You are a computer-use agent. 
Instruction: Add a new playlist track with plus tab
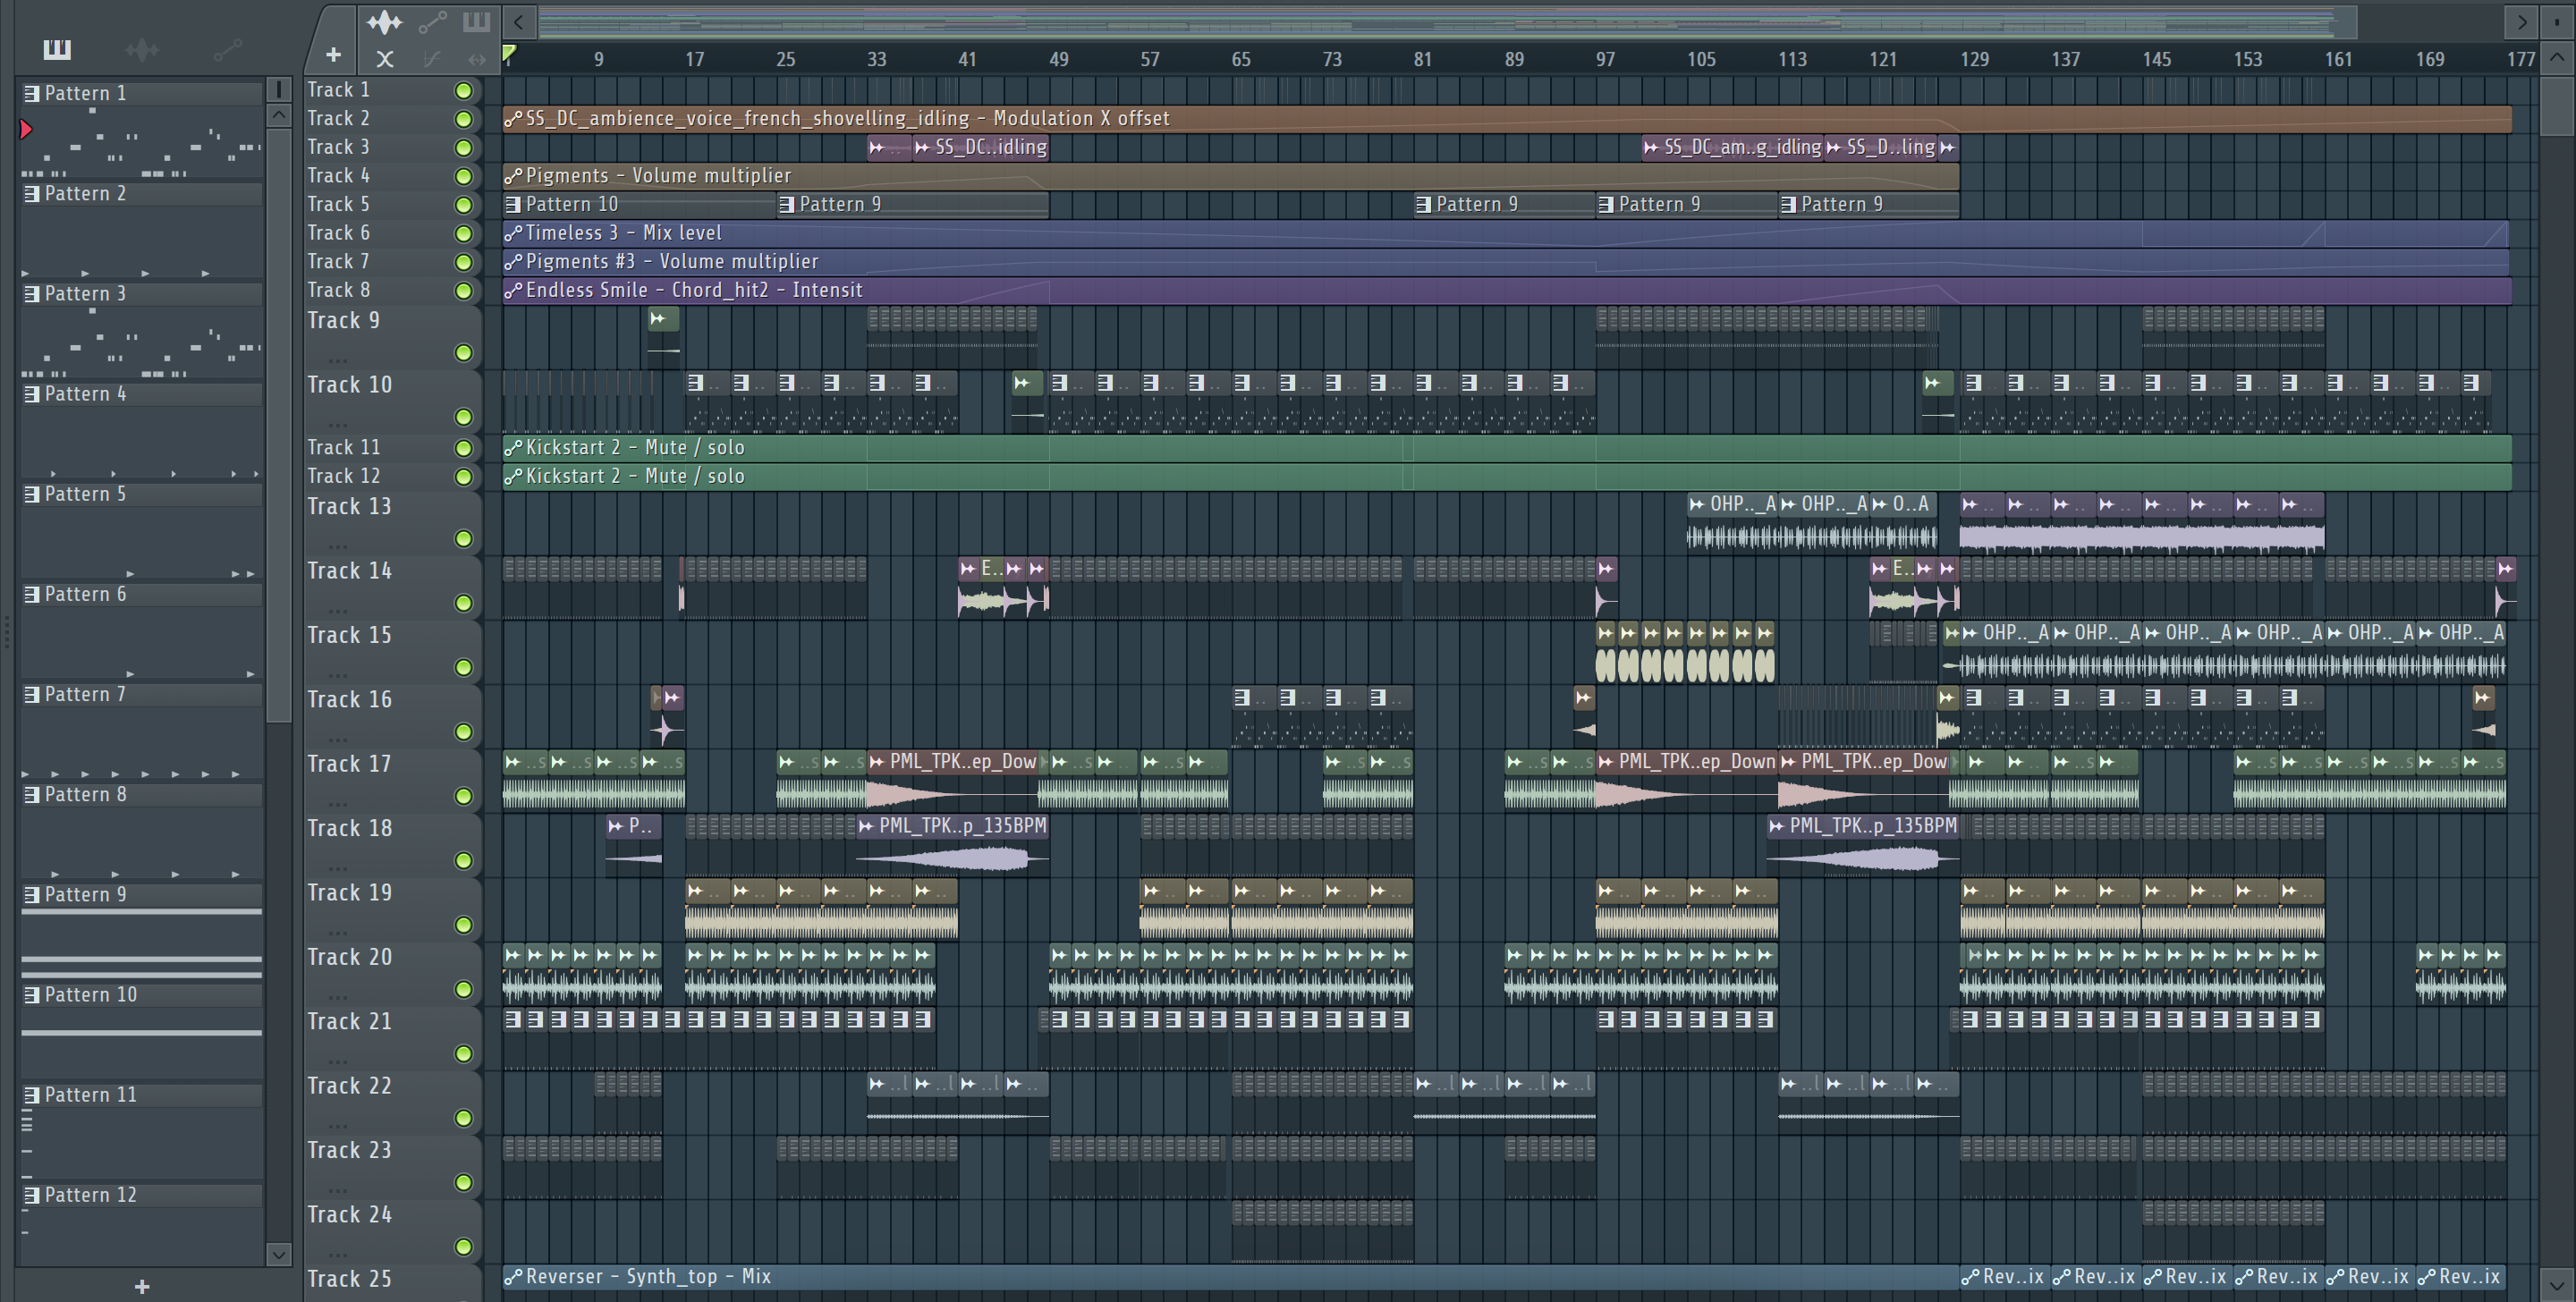(x=333, y=55)
